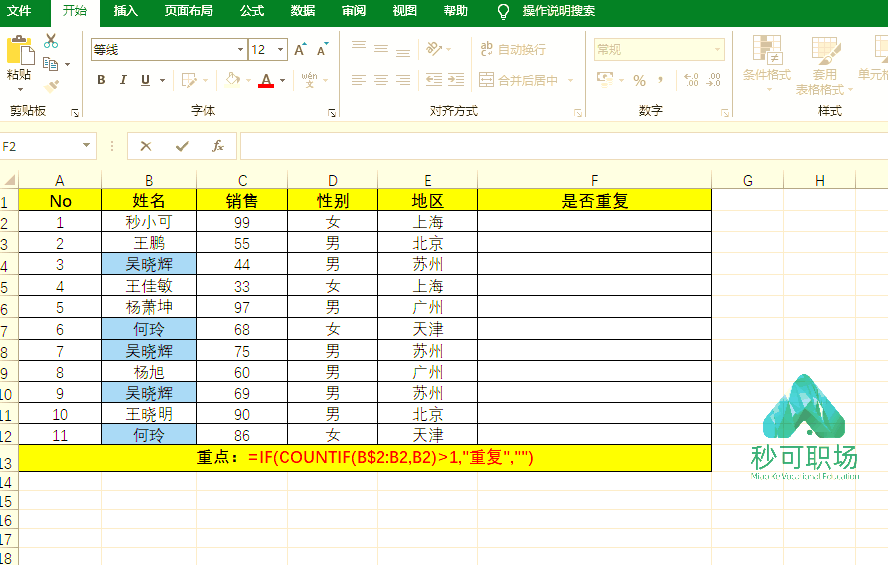Screen dimensions: 888x565
Task: Click the Format Painter brush icon
Action: coord(51,86)
